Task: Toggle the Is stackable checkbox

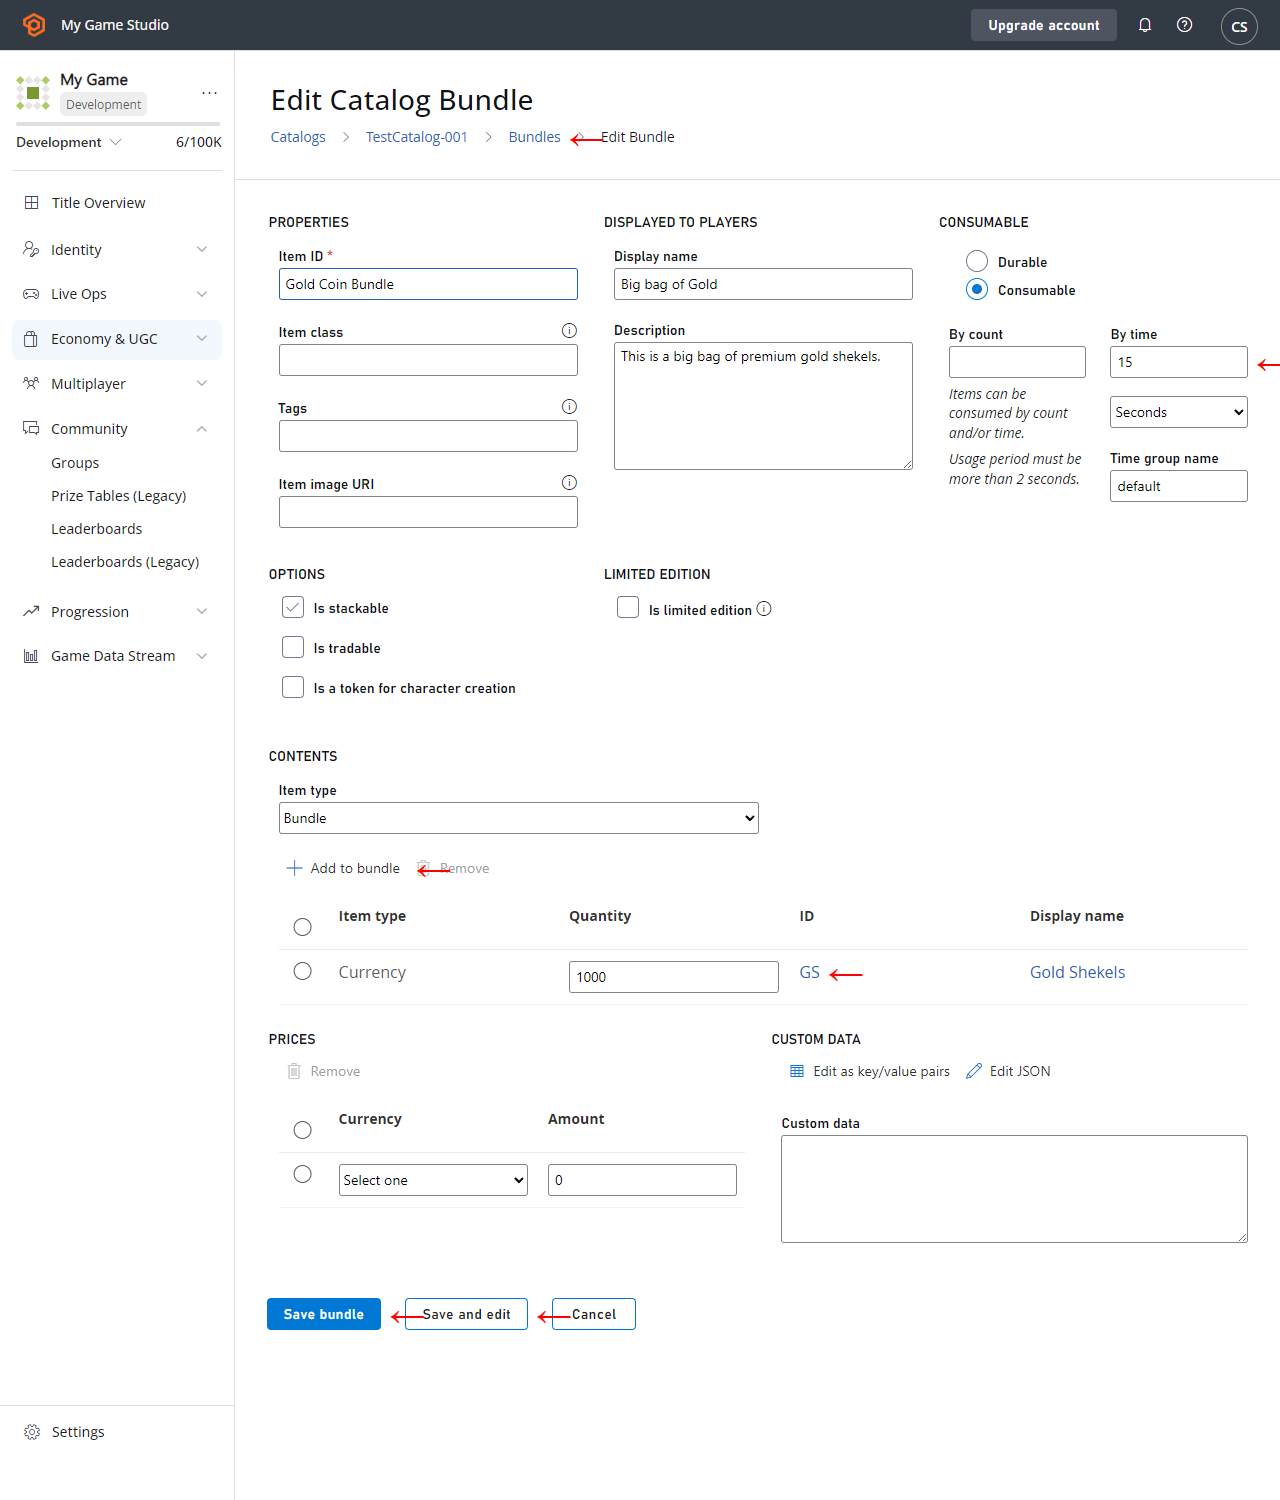Action: coord(293,607)
